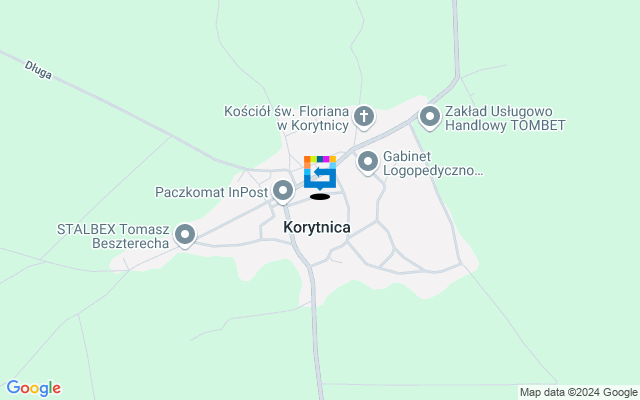Click the Korytnica town name label

tap(317, 227)
